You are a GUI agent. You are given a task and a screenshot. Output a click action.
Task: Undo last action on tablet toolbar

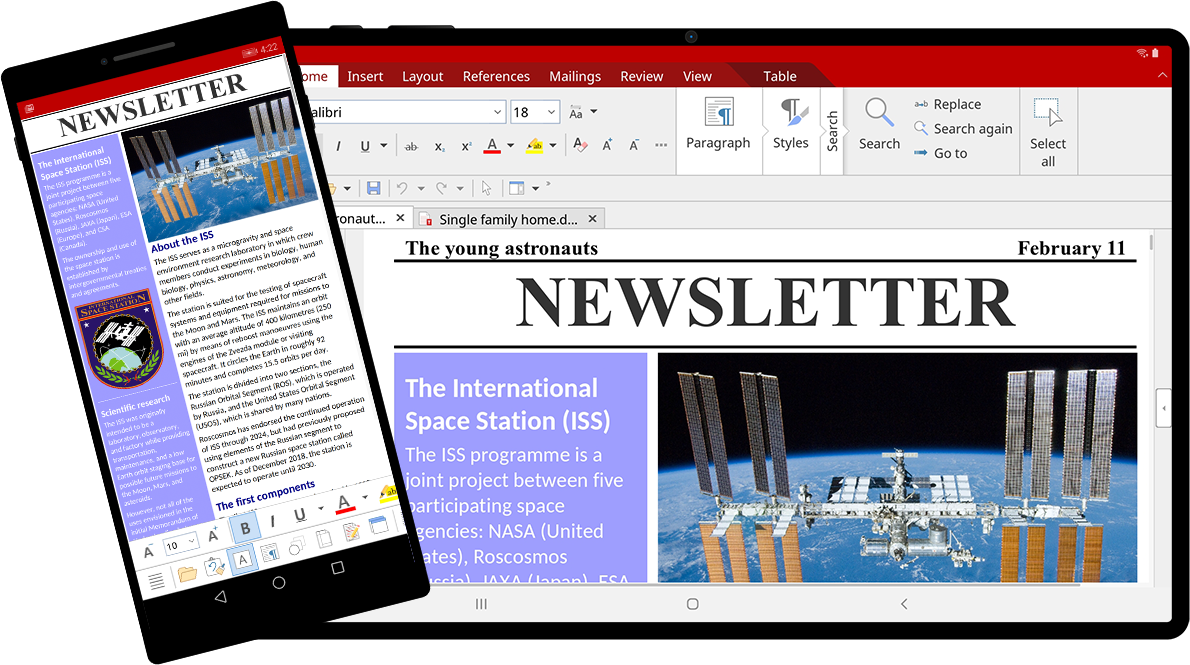click(401, 188)
